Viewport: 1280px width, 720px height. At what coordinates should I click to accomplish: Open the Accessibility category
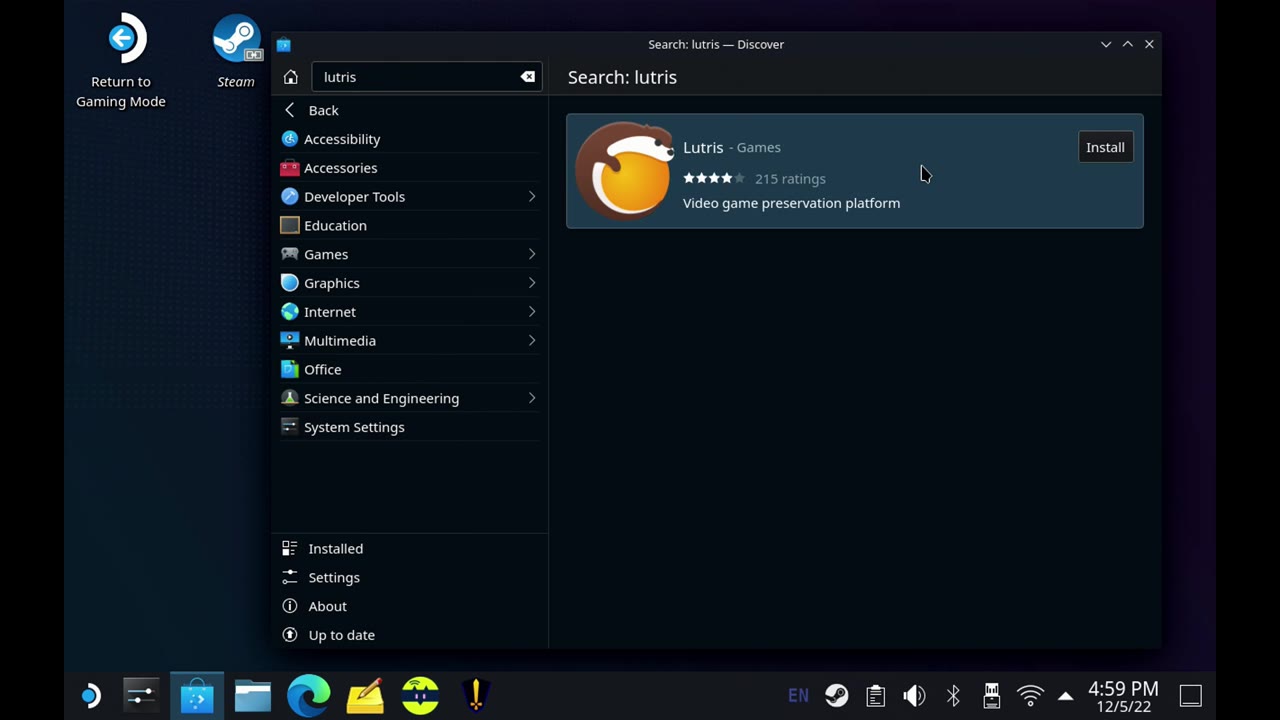(x=410, y=139)
